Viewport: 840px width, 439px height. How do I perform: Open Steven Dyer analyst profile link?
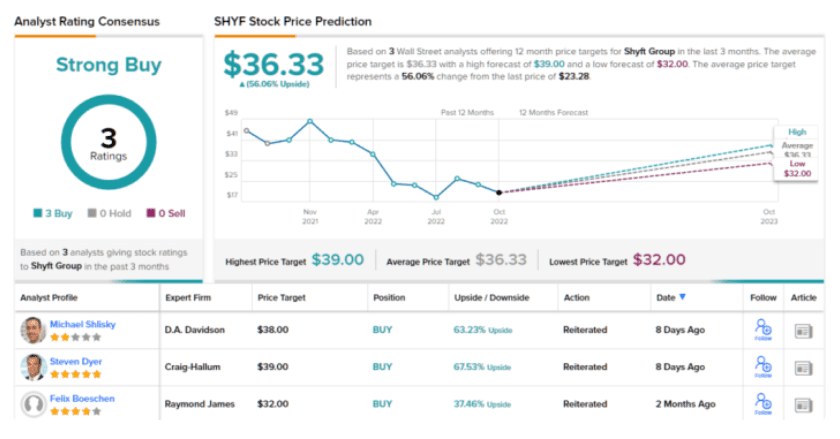pos(76,361)
